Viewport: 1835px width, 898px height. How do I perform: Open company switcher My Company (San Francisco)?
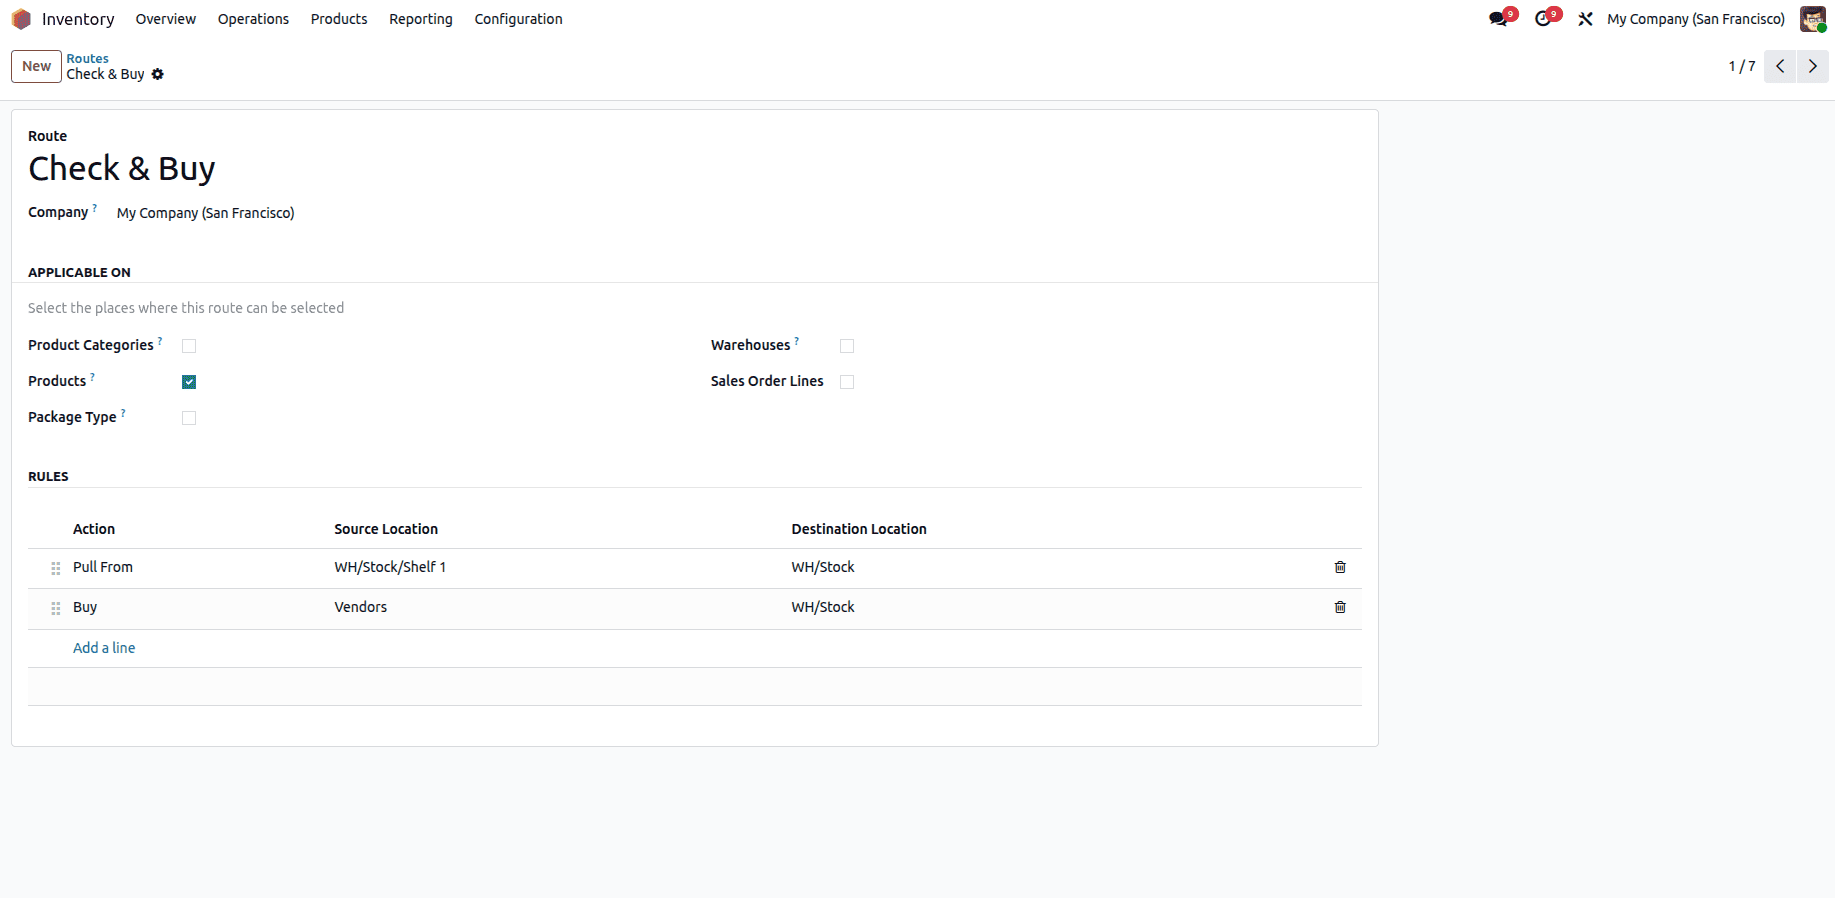1695,19
